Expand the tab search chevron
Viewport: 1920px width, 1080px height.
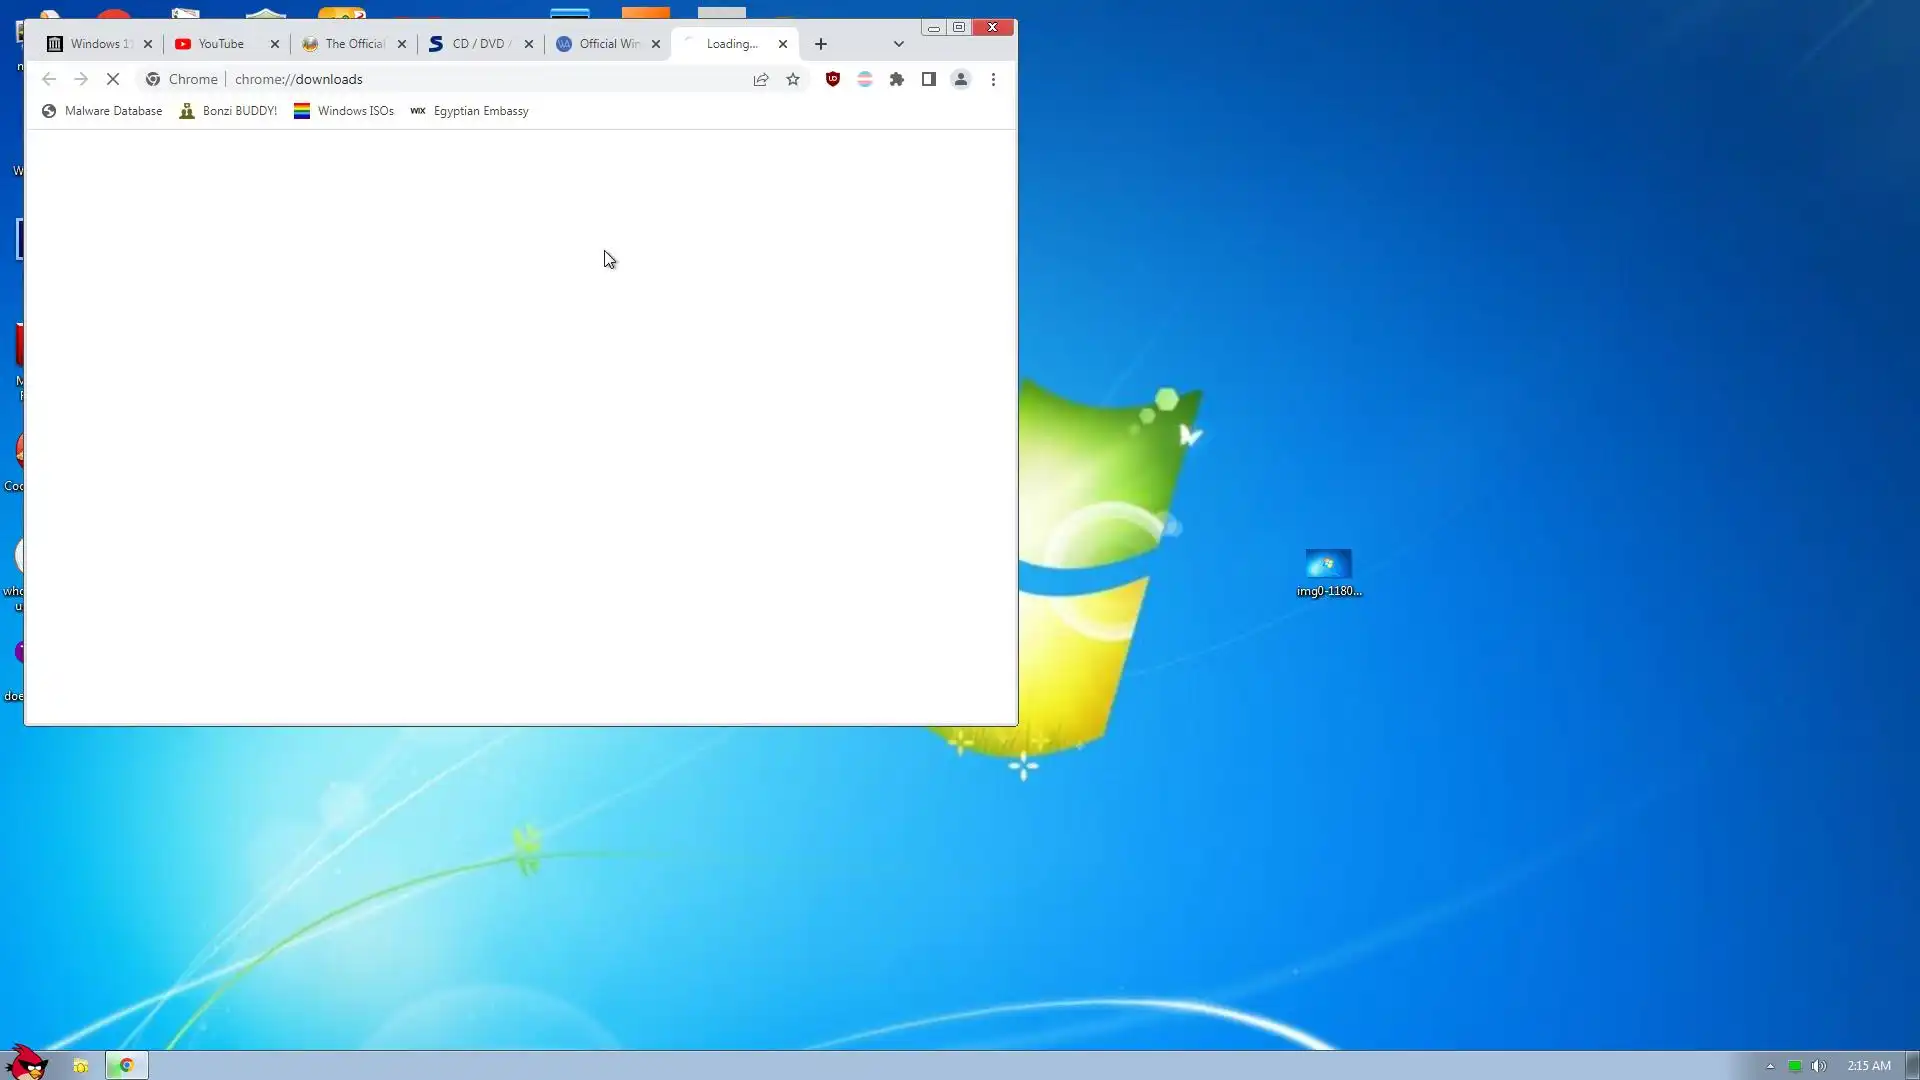pyautogui.click(x=898, y=44)
